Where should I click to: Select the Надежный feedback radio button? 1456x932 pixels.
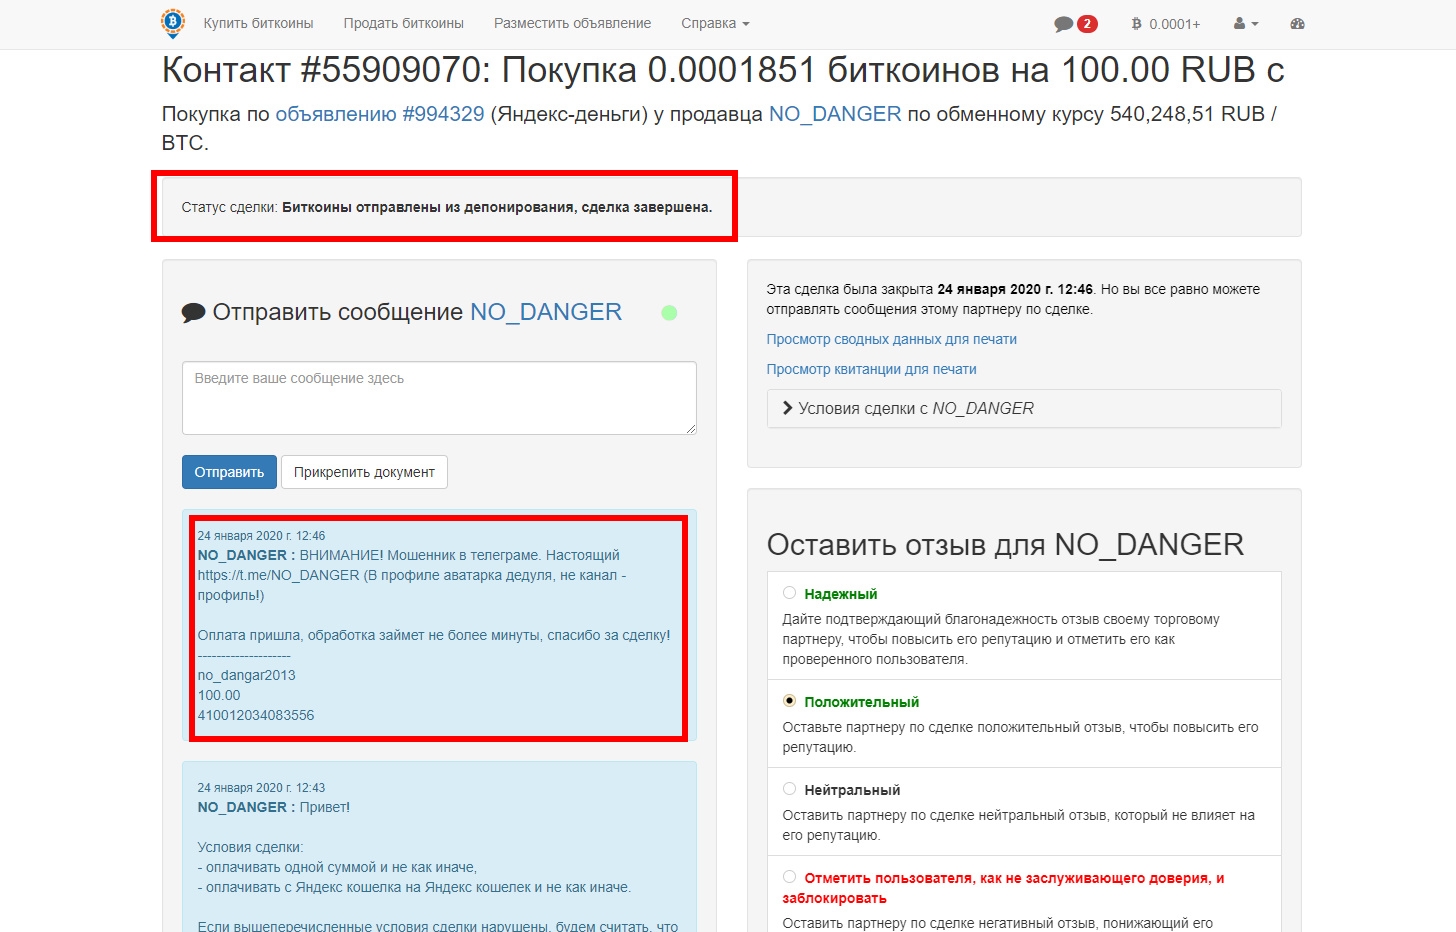(x=789, y=593)
